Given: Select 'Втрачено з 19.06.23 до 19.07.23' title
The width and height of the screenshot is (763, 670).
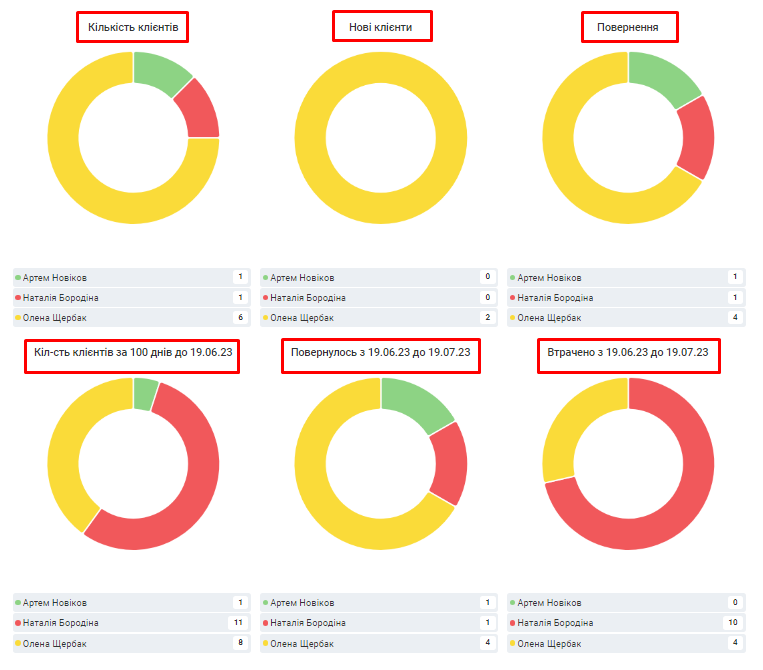Looking at the screenshot, I should (x=628, y=353).
